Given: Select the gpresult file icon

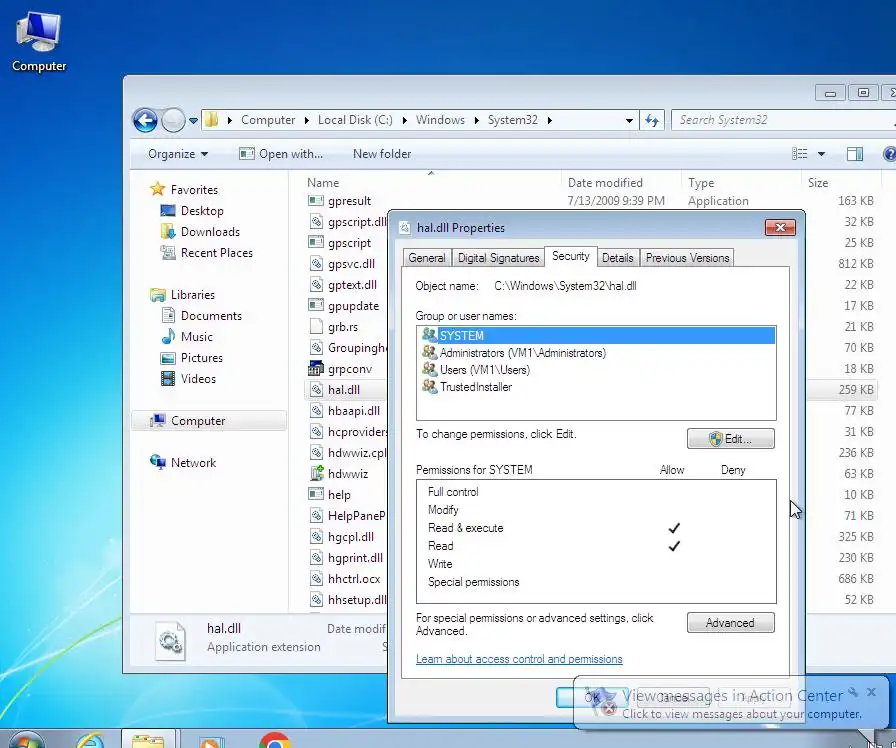Looking at the screenshot, I should (316, 201).
